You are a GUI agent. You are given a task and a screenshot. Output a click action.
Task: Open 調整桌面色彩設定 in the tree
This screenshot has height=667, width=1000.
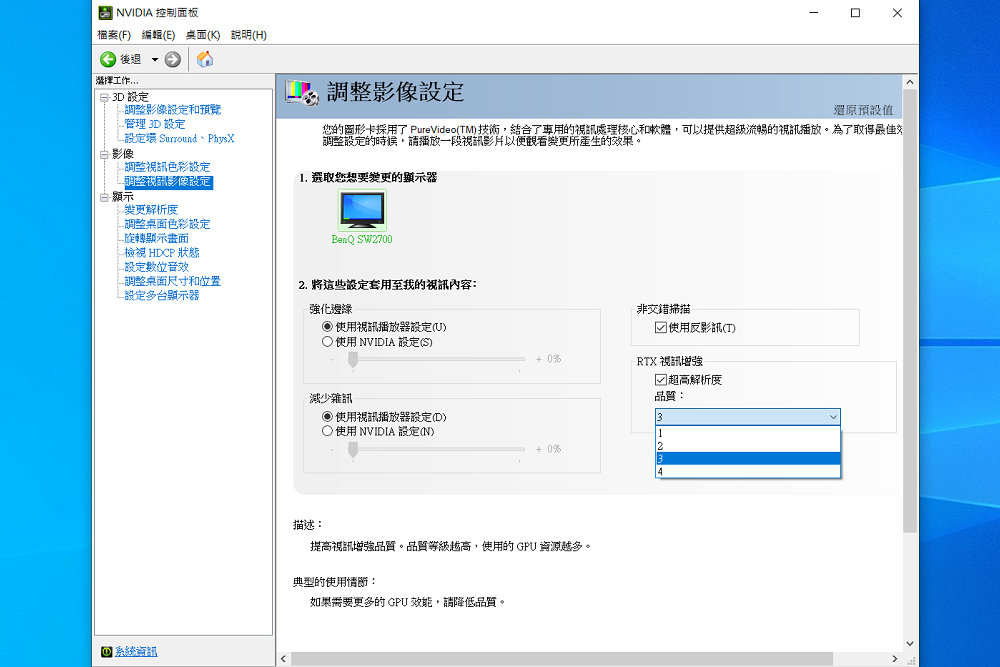[167, 224]
